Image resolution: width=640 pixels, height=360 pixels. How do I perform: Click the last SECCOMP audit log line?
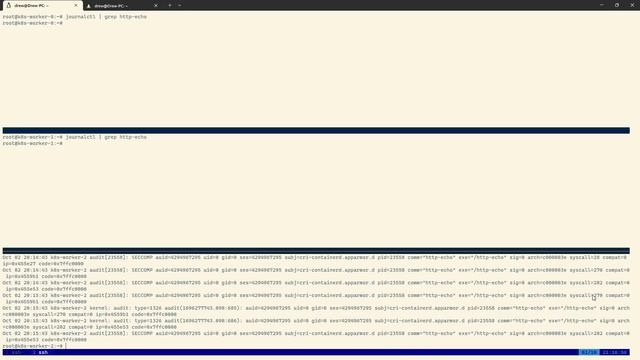[x=315, y=336]
